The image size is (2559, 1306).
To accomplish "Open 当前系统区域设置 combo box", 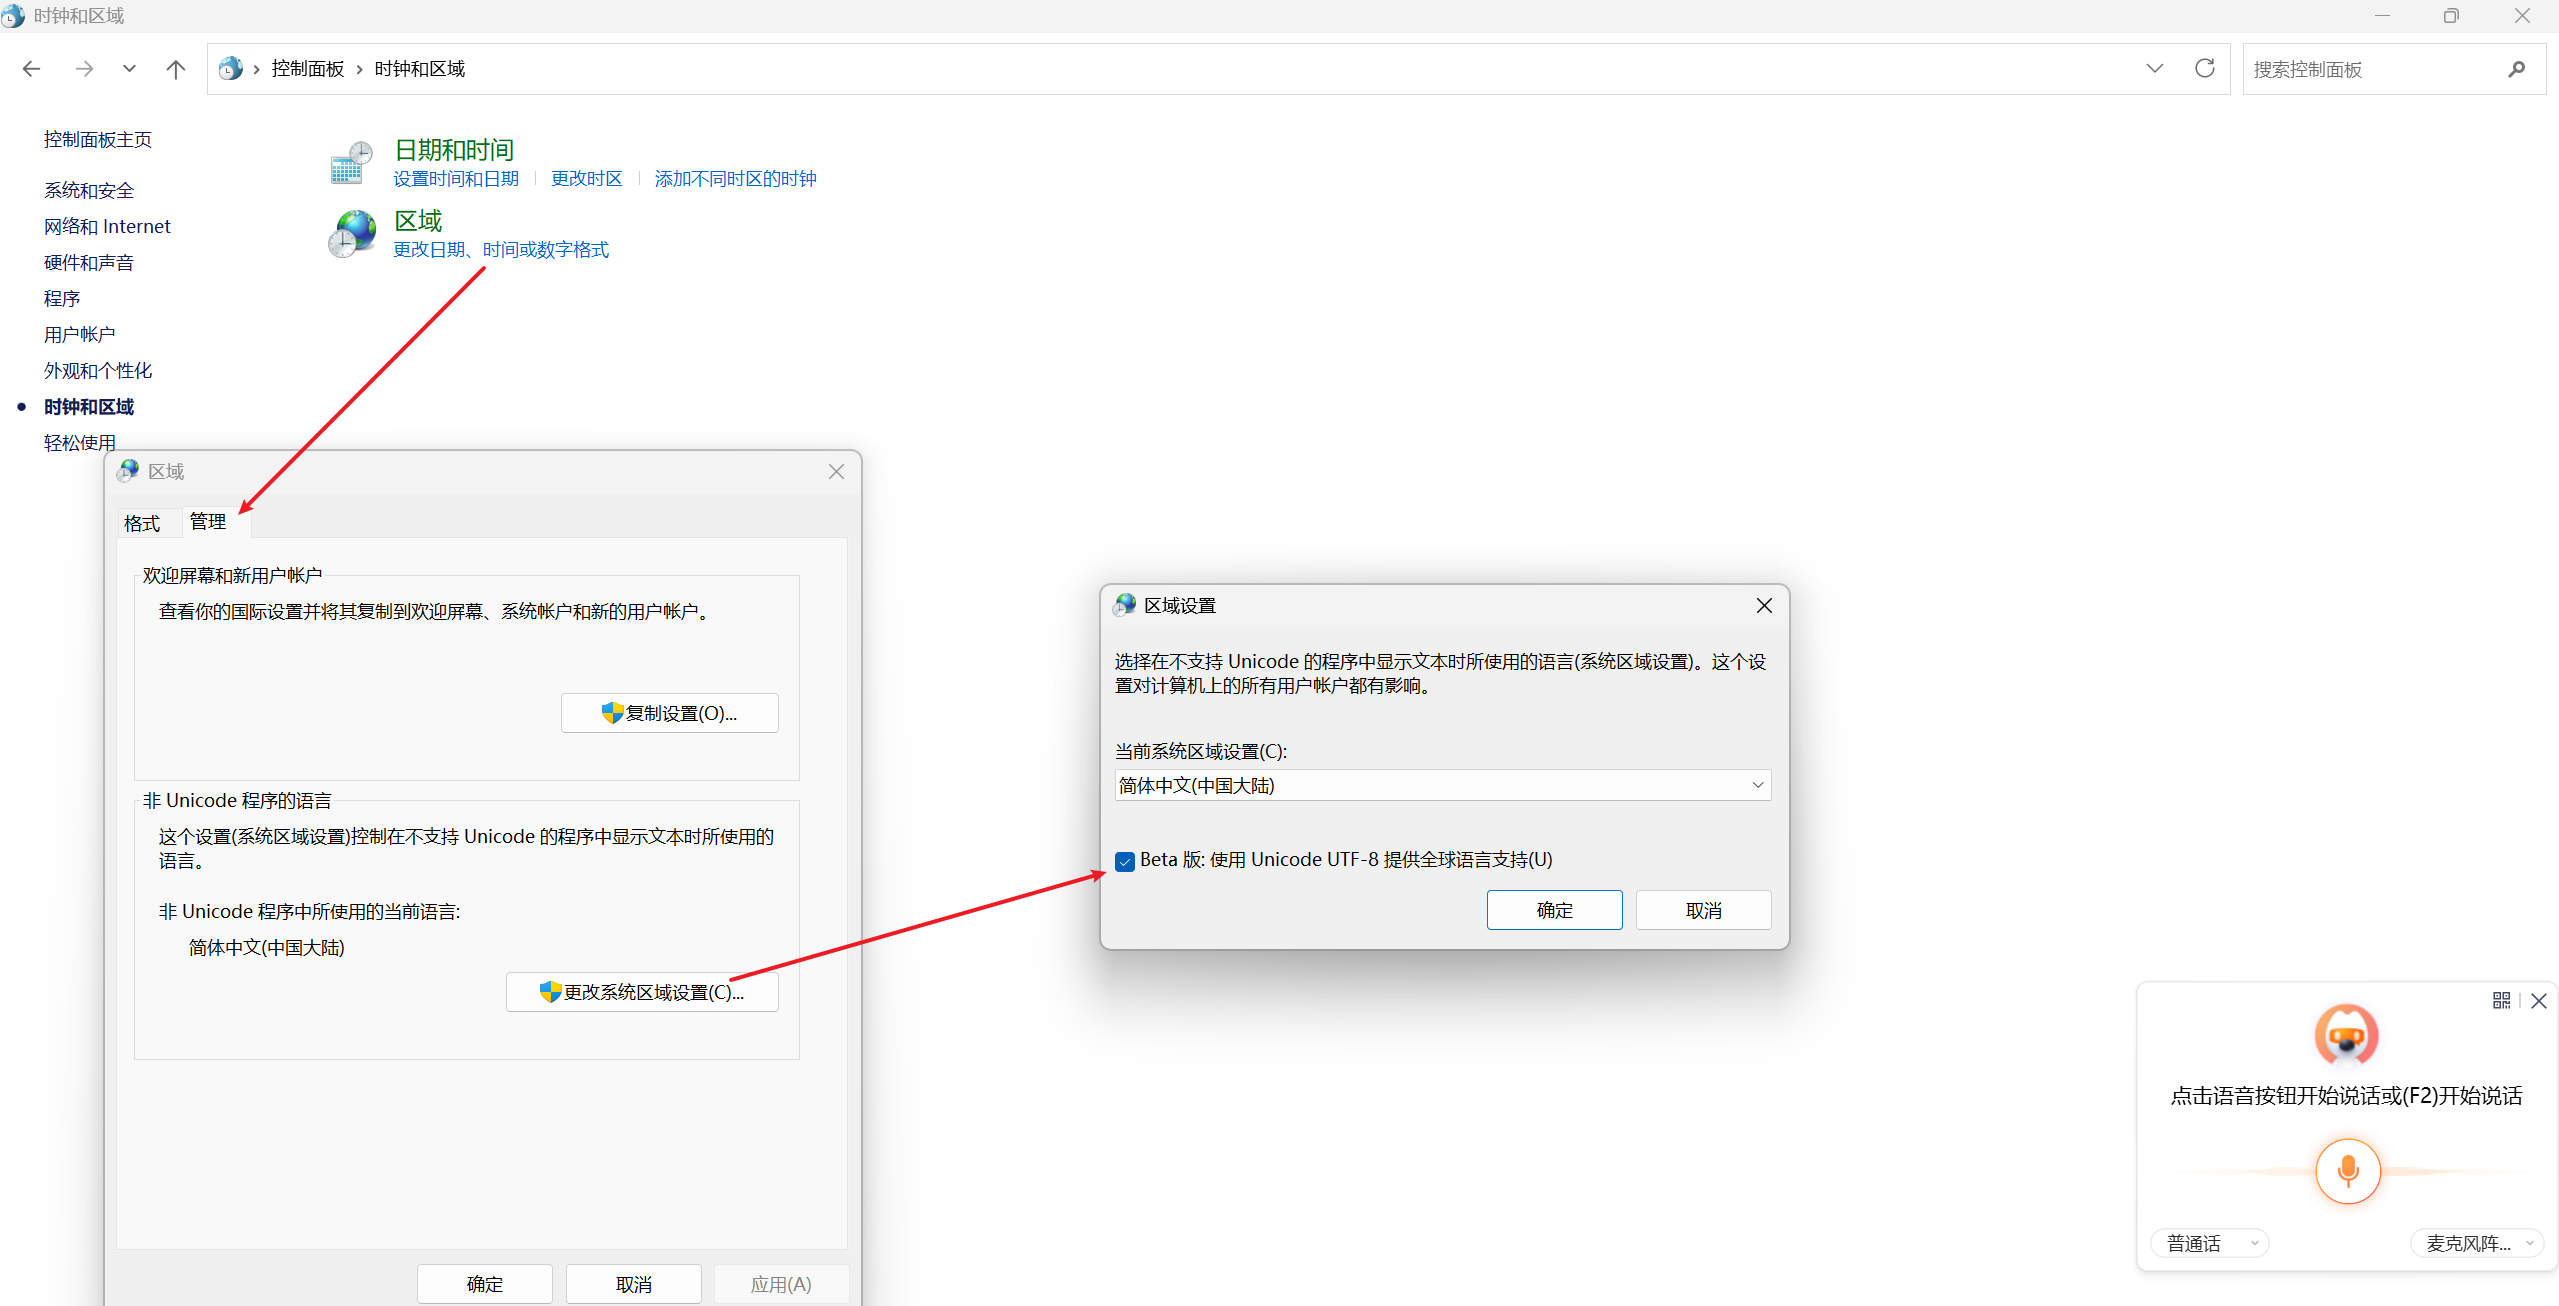I will click(x=1443, y=785).
